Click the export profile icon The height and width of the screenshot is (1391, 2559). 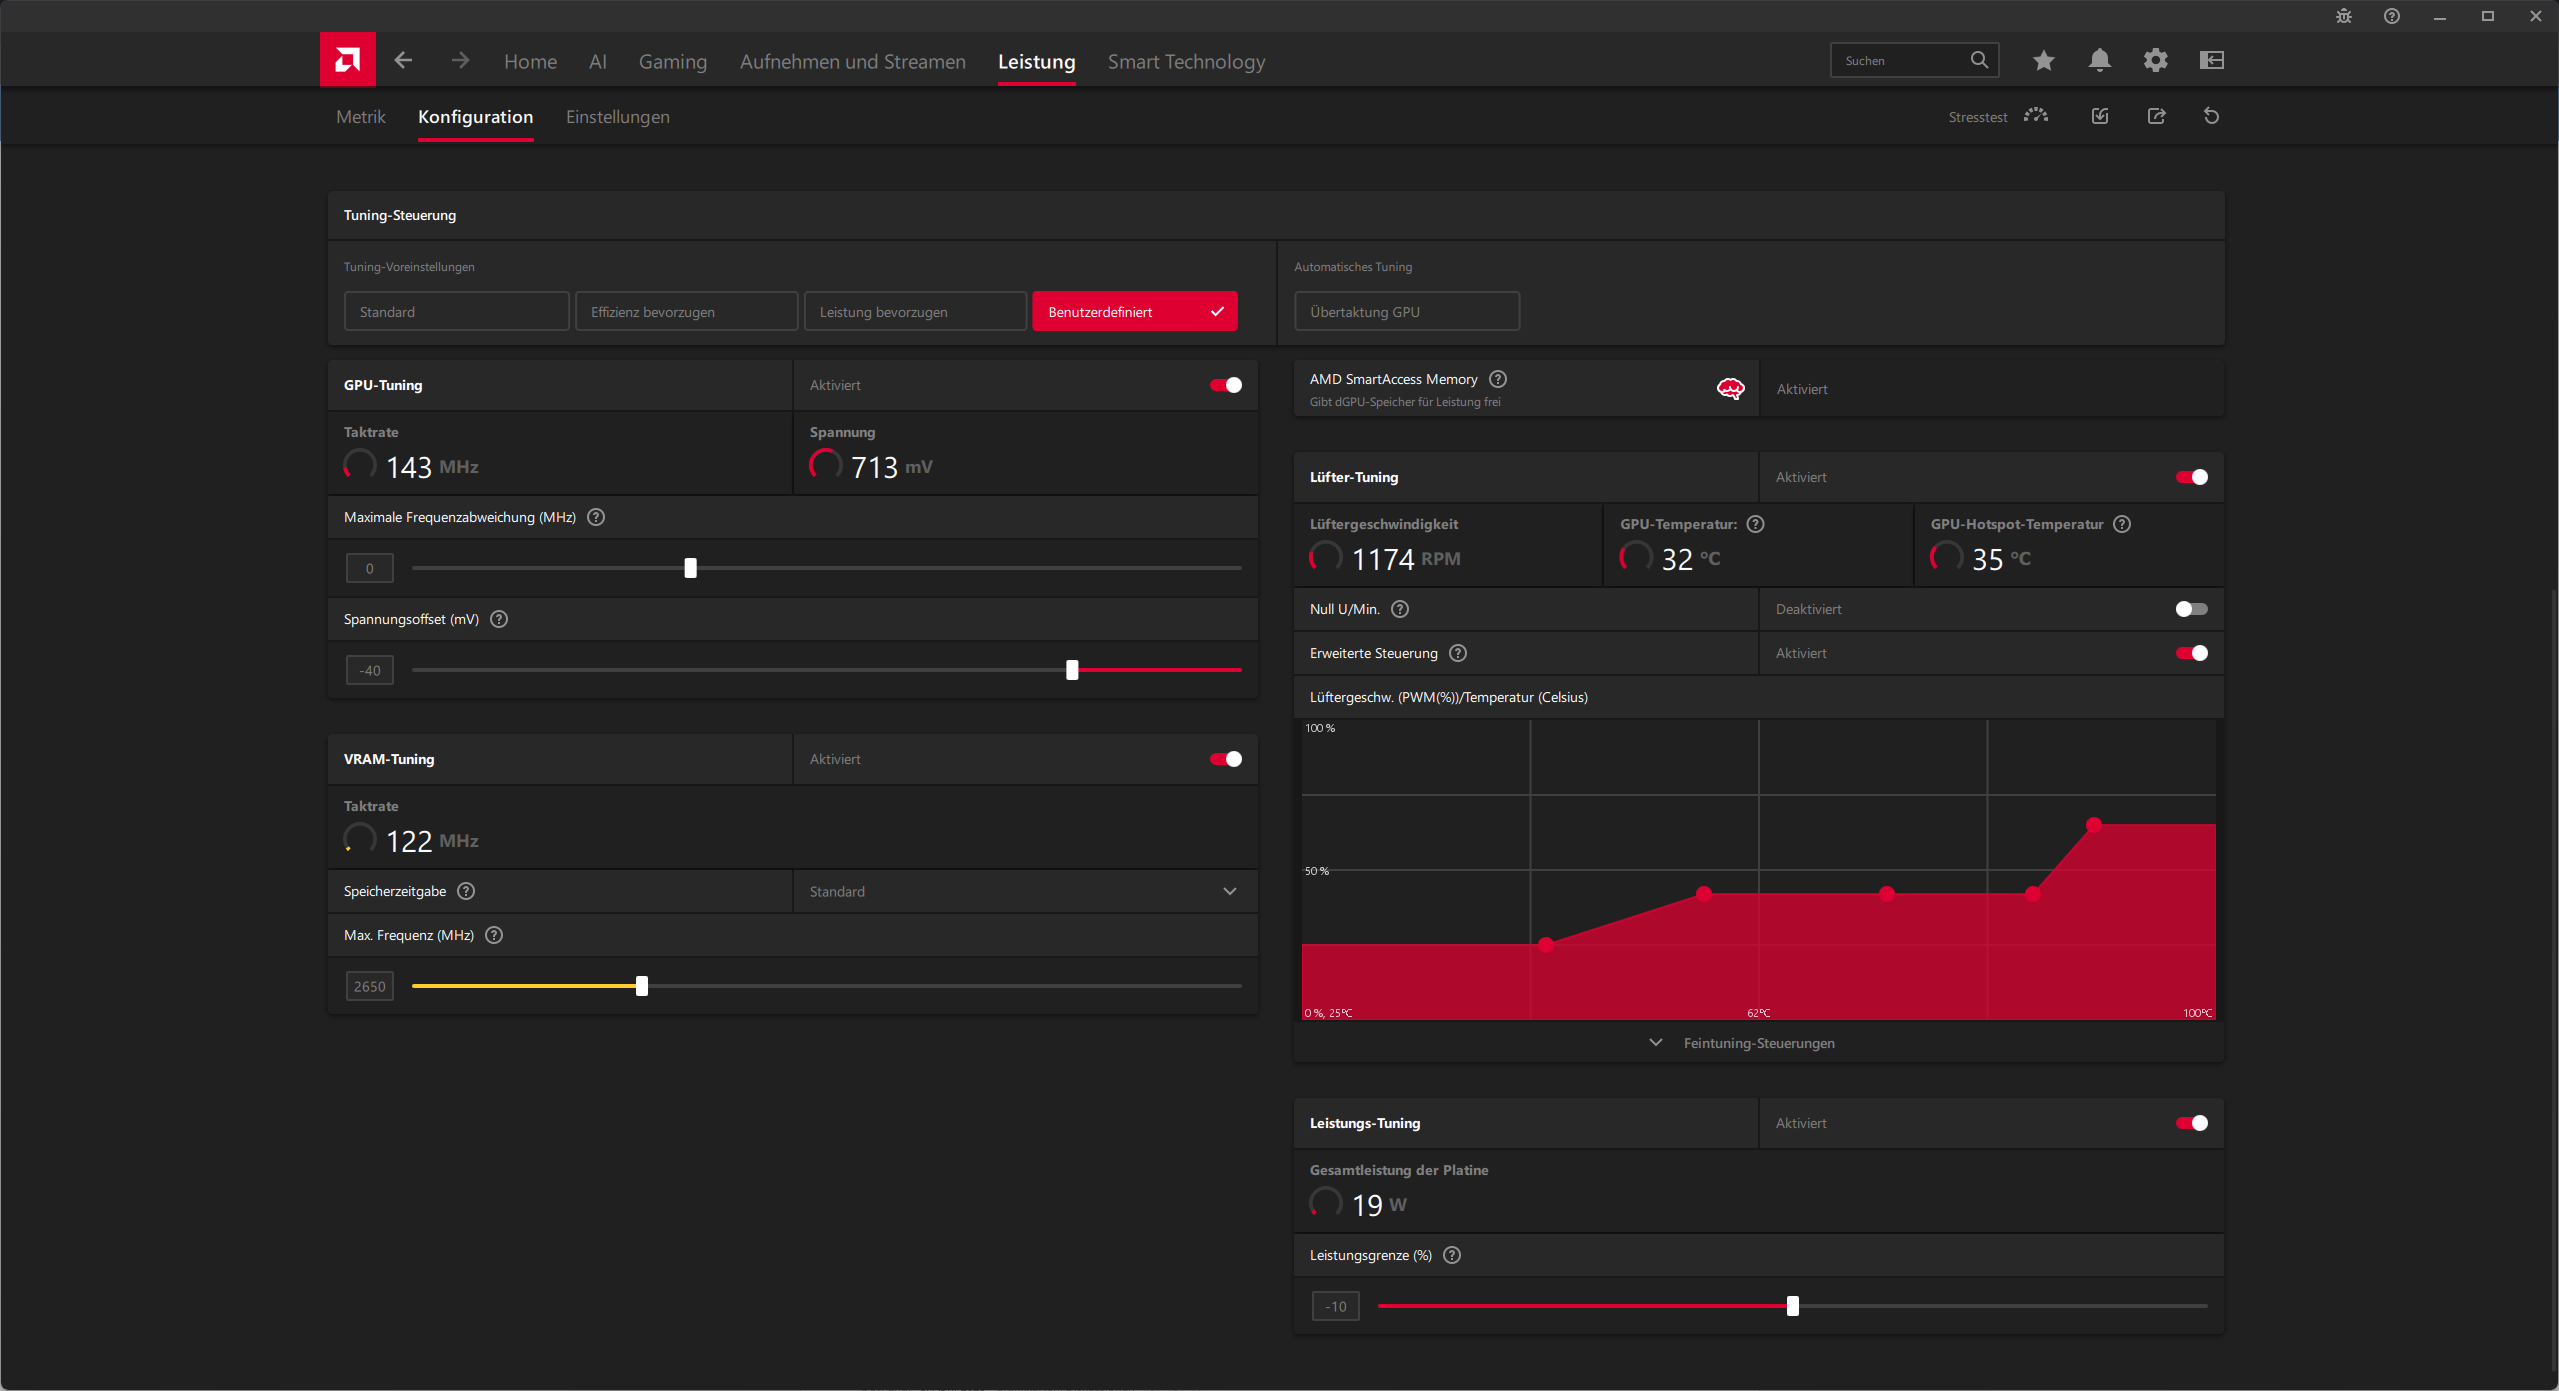2156,116
